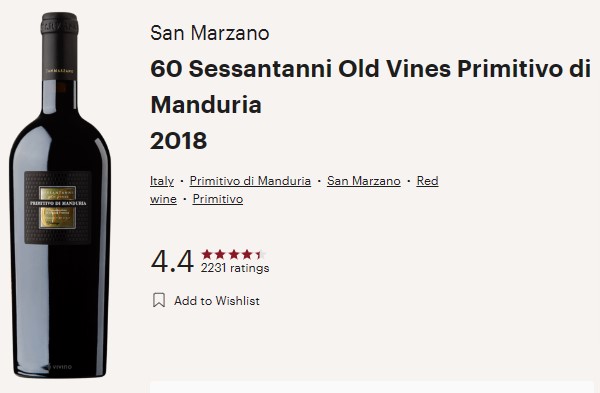The height and width of the screenshot is (393, 600).
Task: Enlarge the wine bottle image
Action: click(60, 195)
